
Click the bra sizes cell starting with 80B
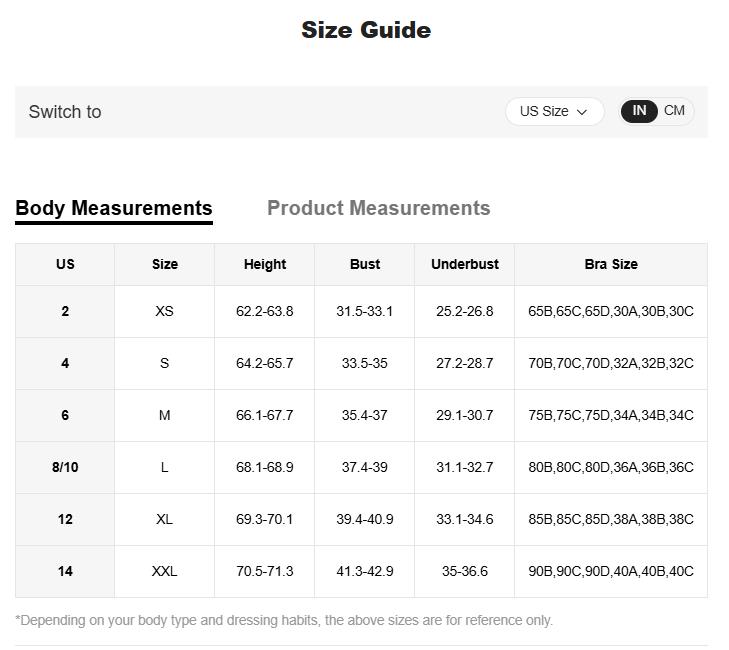(610, 467)
